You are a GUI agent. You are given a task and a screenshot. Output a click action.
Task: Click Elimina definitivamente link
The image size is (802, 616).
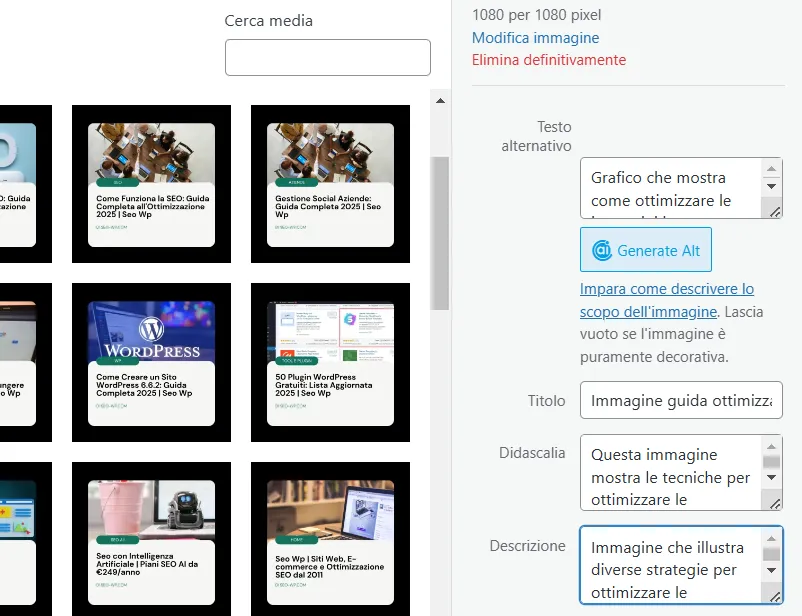click(549, 60)
